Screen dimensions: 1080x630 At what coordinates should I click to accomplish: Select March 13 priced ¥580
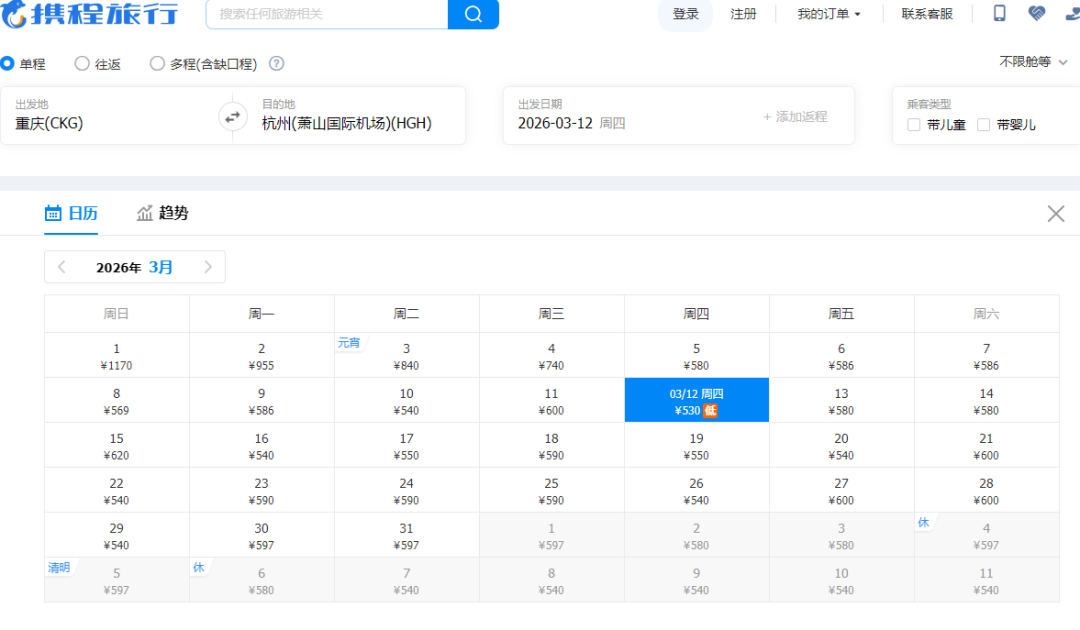842,401
